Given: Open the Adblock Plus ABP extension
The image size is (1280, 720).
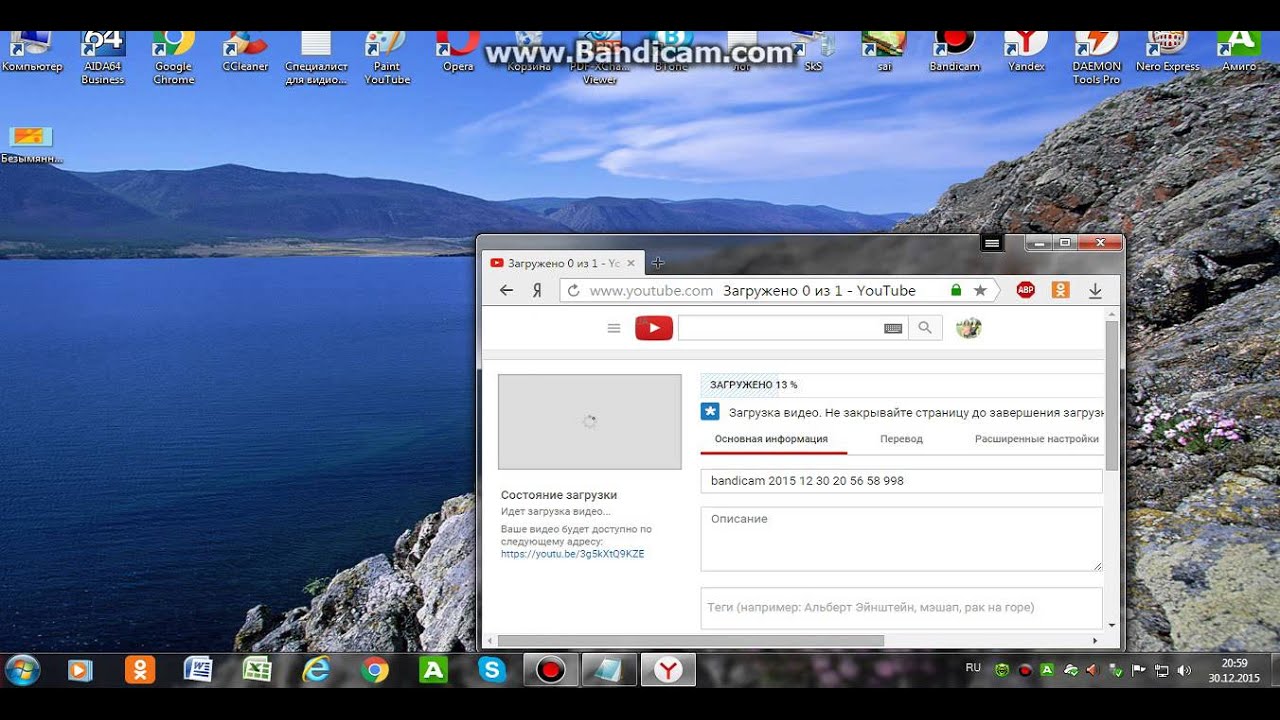Looking at the screenshot, I should (1026, 290).
